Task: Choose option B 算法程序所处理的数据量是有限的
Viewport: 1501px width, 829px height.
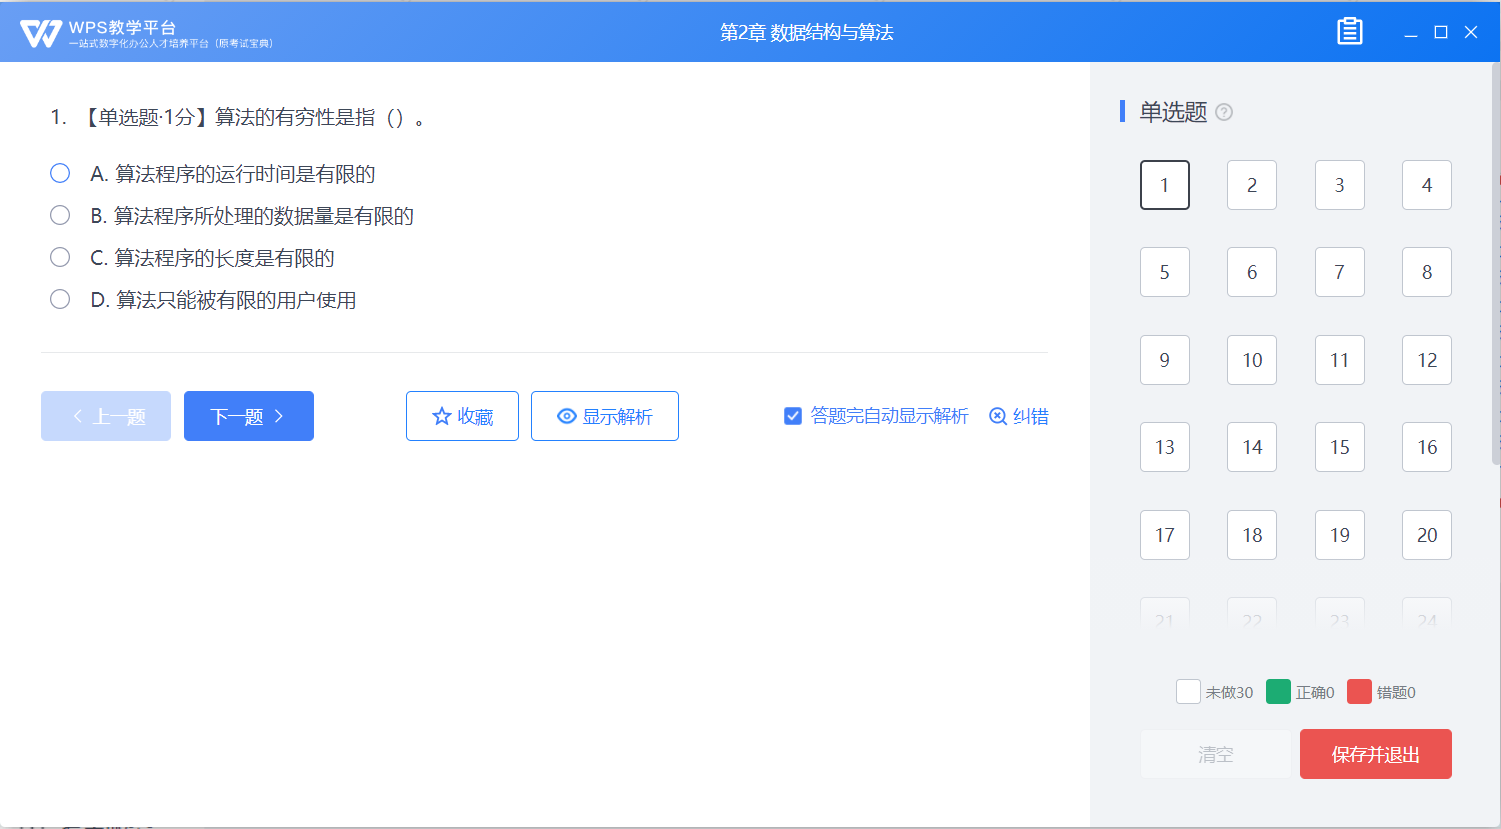Action: (60, 216)
